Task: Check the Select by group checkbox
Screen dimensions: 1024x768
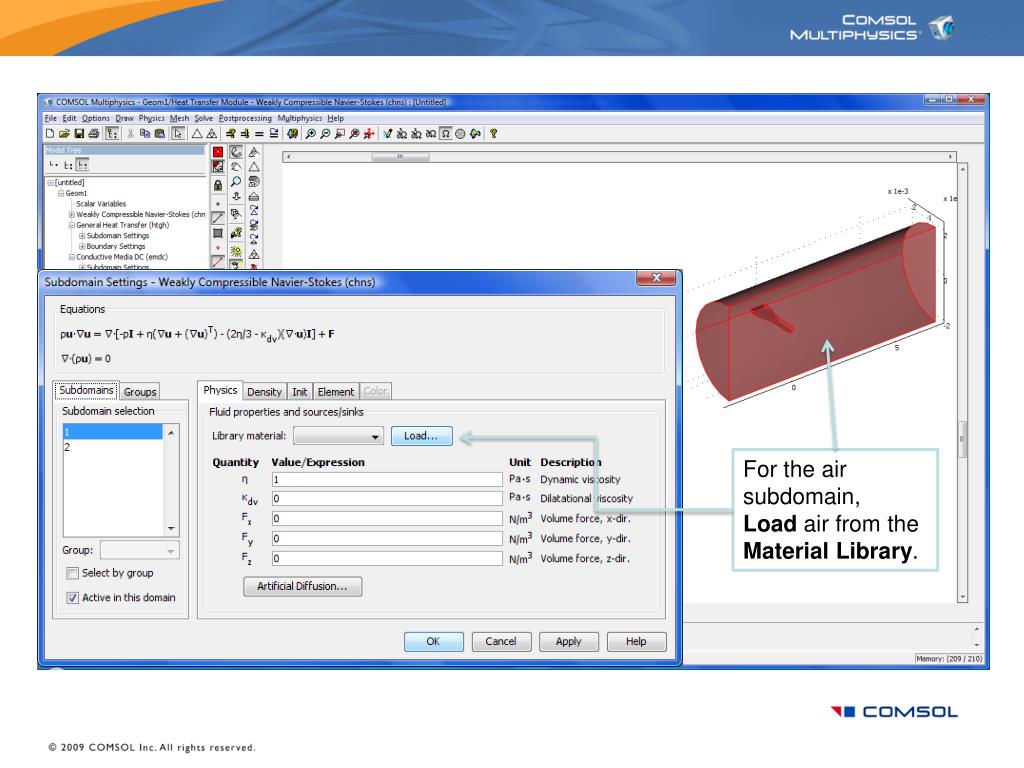Action: 72,573
